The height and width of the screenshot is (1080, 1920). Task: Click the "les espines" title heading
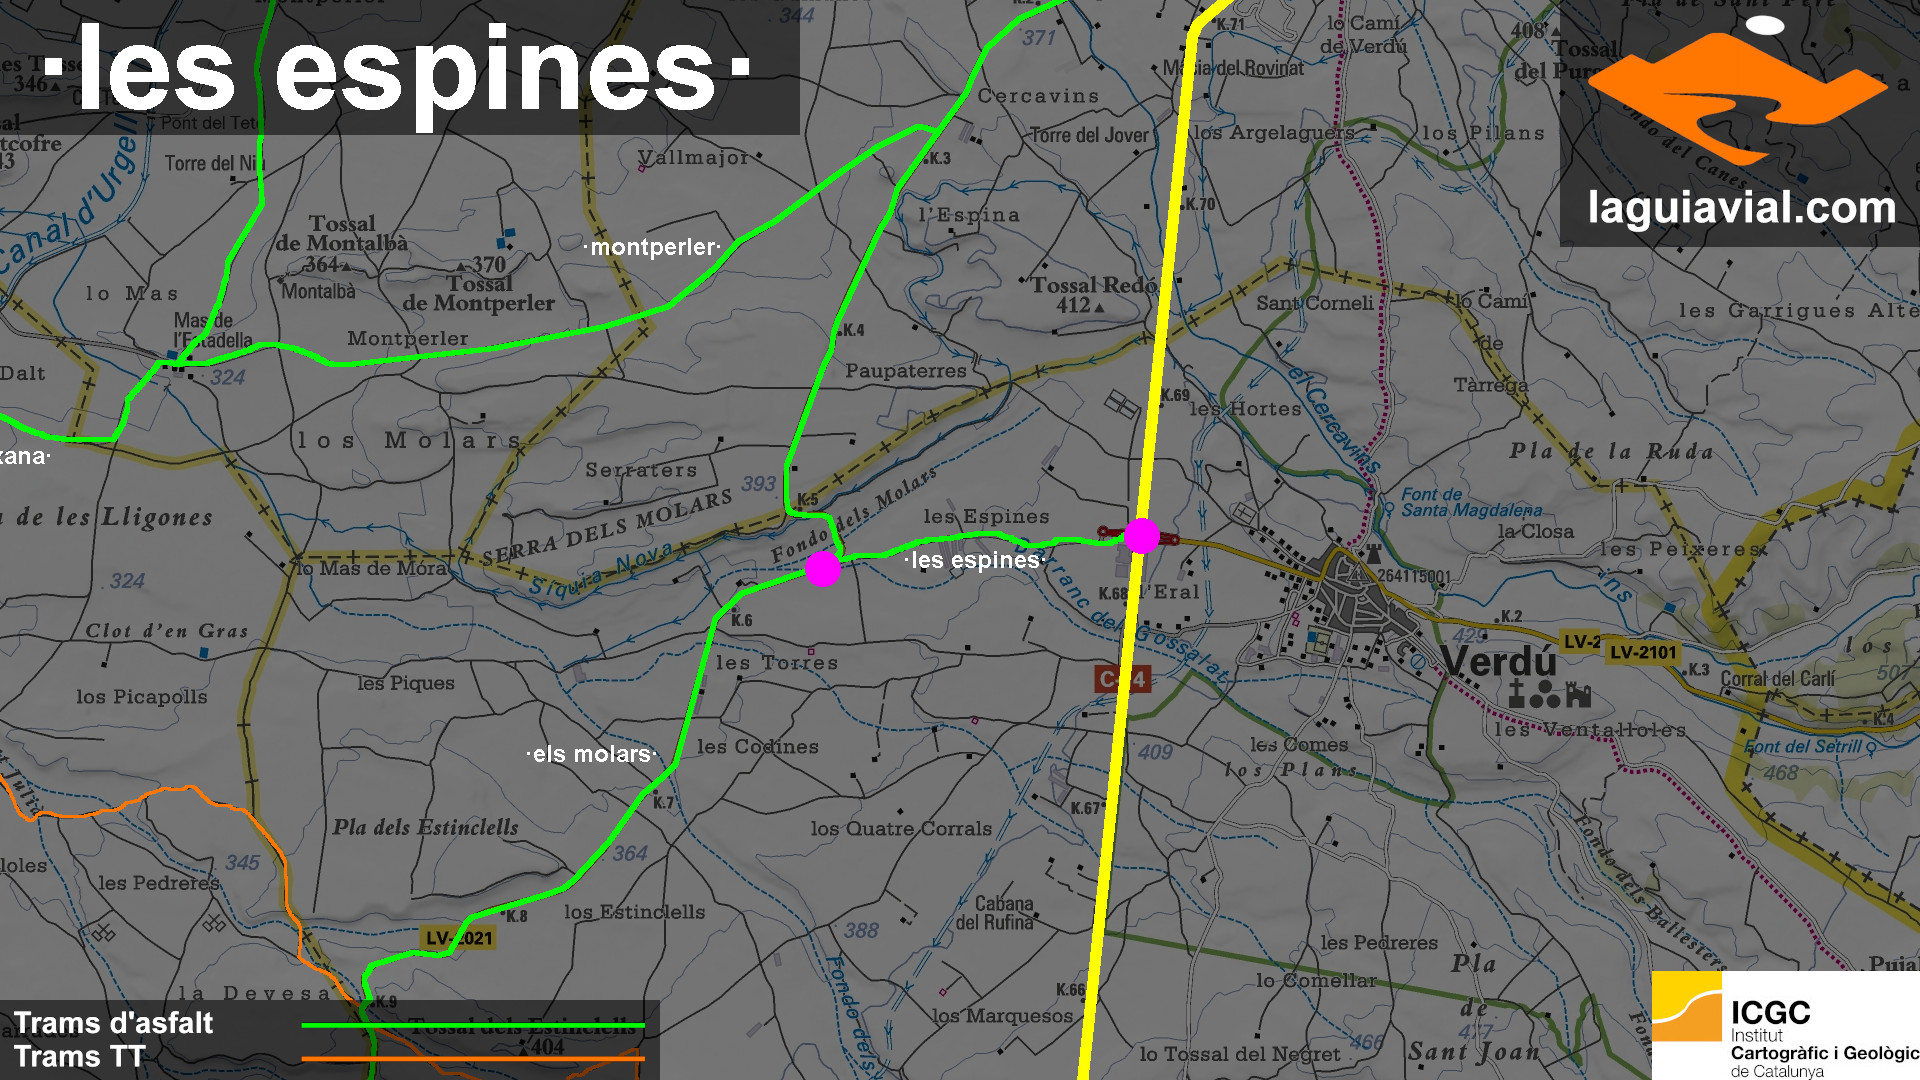pyautogui.click(x=397, y=68)
